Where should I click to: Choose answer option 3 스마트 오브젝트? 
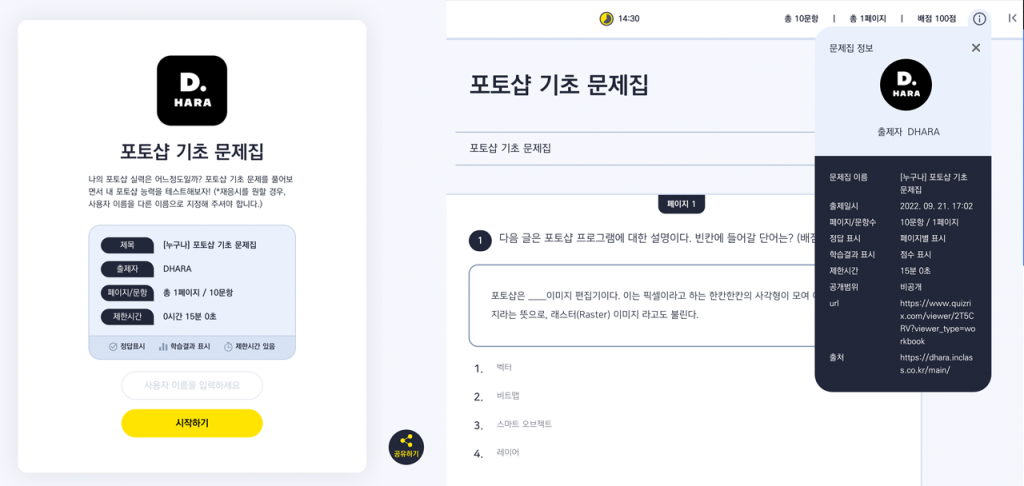coord(524,424)
